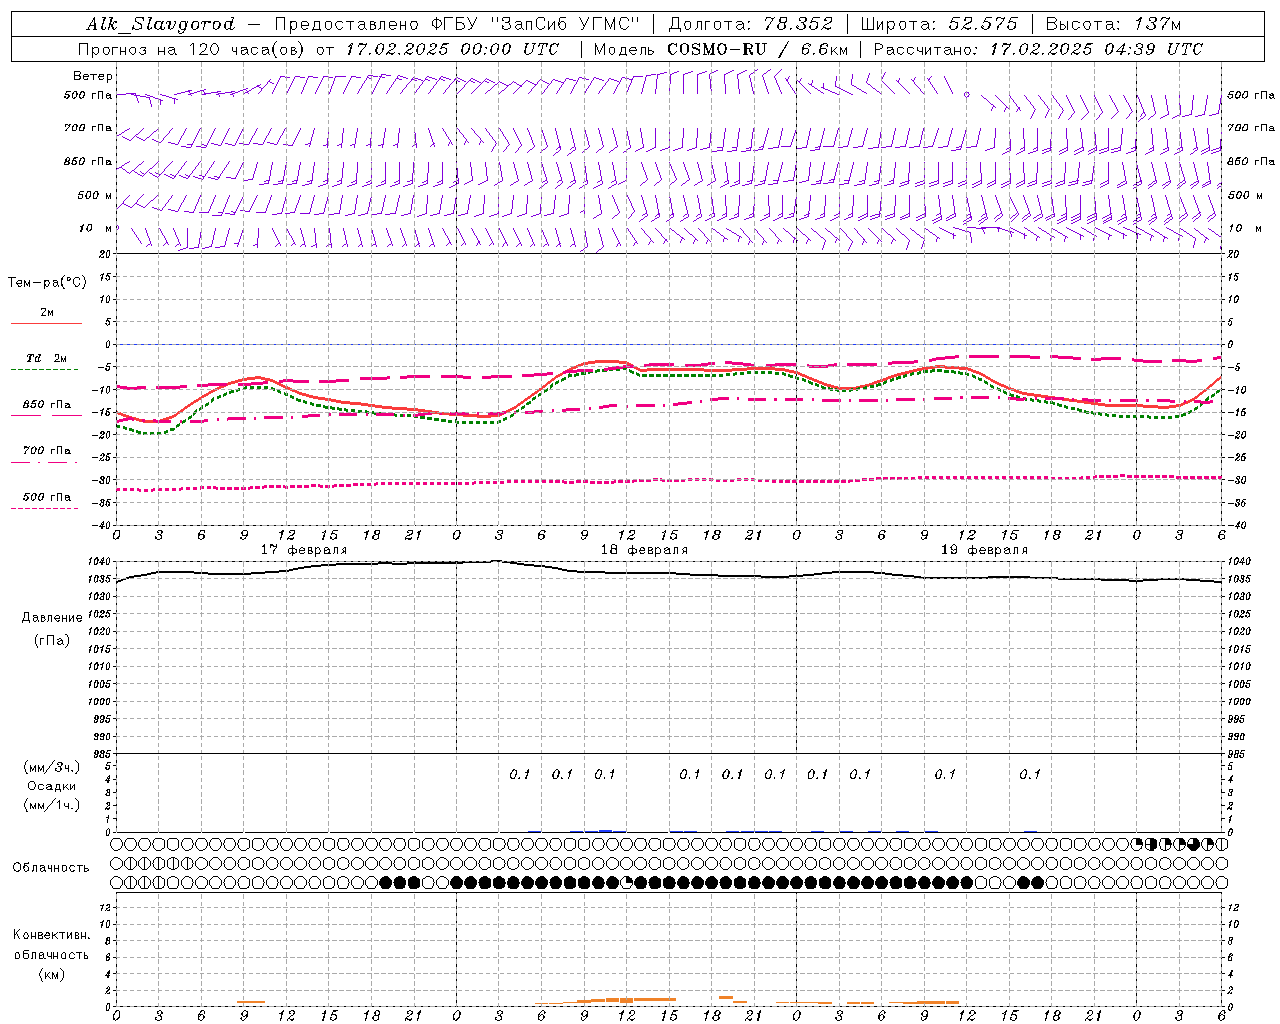Screen dimensions: 1280x1024
Task: Select the 850 гПа temperature legend entry
Action: point(45,408)
